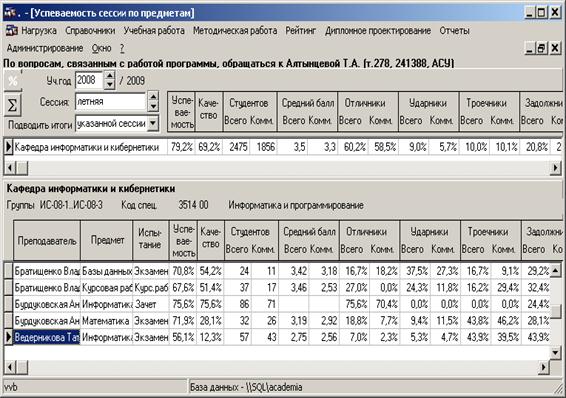The height and width of the screenshot is (398, 566).
Task: Click the Преподаватель column header
Action: tap(47, 240)
